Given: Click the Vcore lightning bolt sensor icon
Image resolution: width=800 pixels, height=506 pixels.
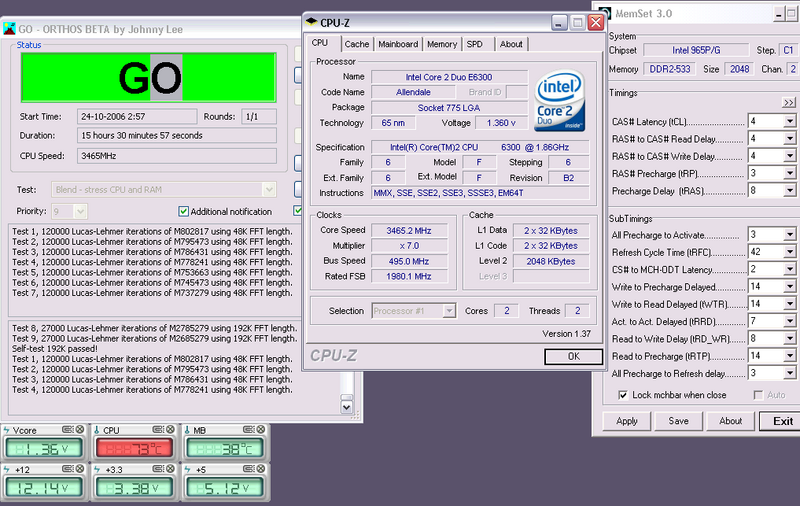Looking at the screenshot, I should 7,430.
